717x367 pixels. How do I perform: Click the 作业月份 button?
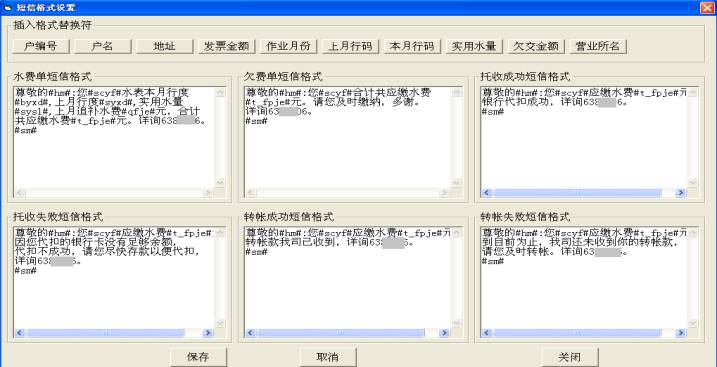pos(289,46)
